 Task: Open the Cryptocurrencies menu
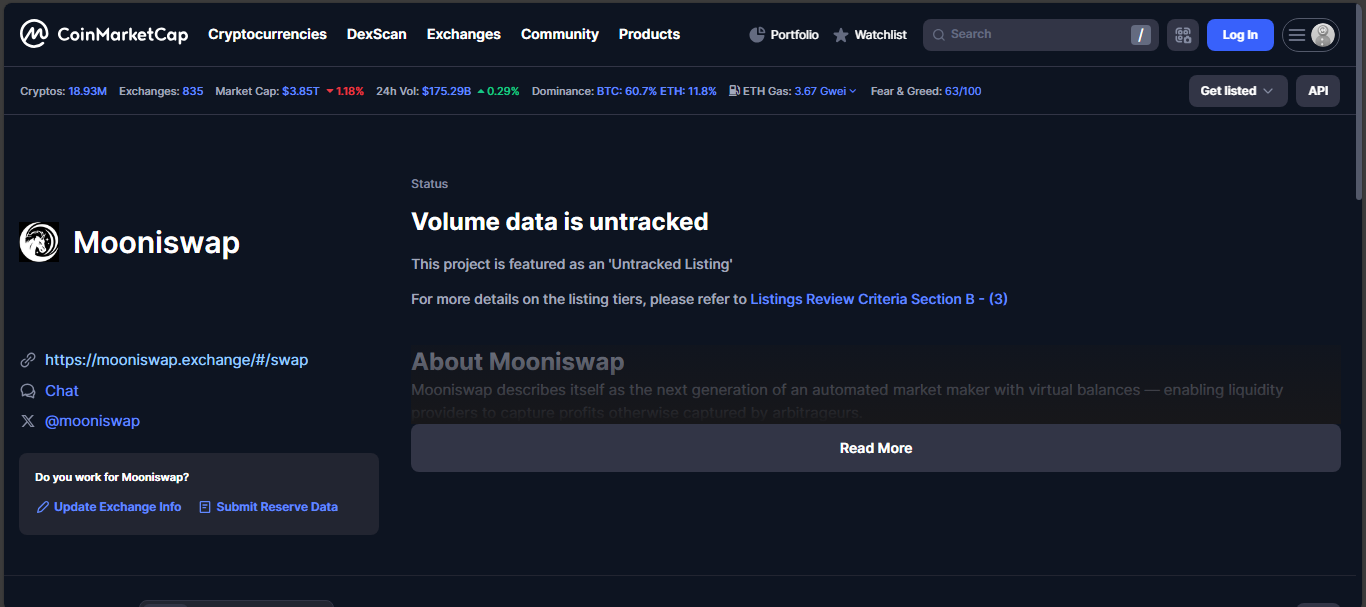(x=267, y=34)
